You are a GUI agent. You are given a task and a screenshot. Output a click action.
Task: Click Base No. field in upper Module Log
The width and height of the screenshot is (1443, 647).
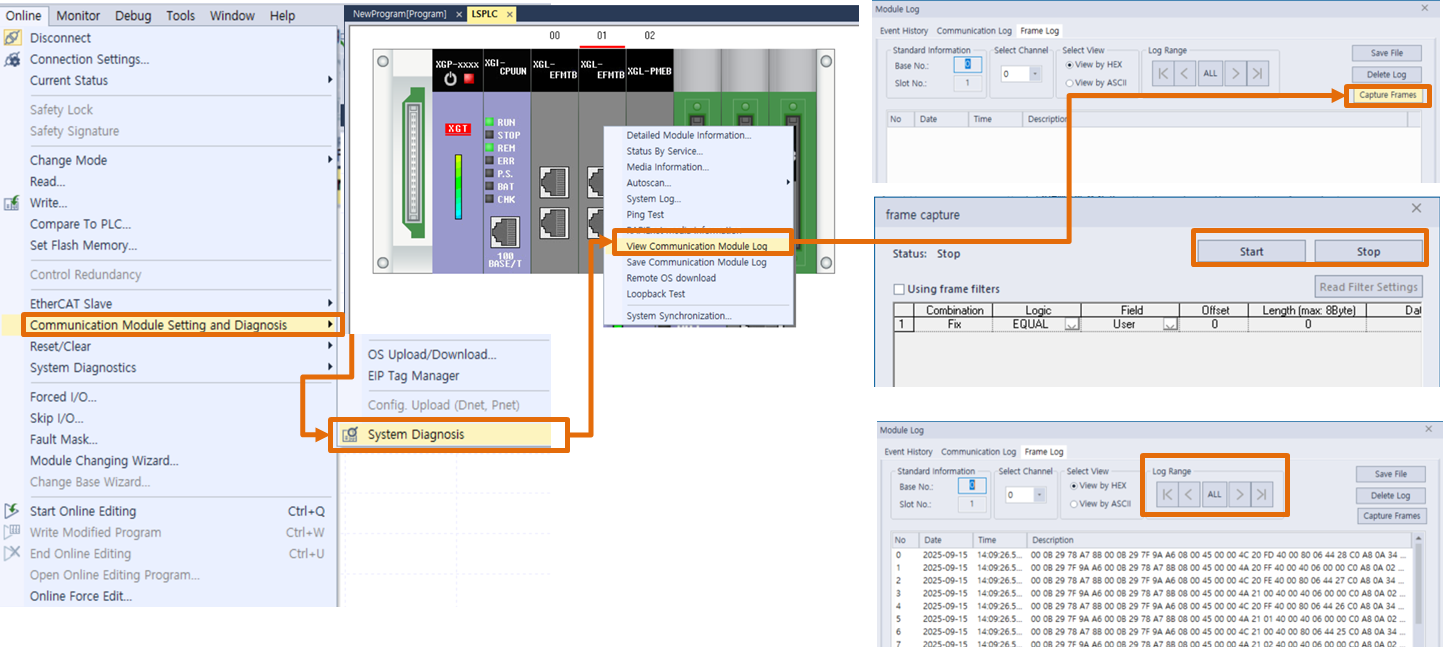pos(968,64)
